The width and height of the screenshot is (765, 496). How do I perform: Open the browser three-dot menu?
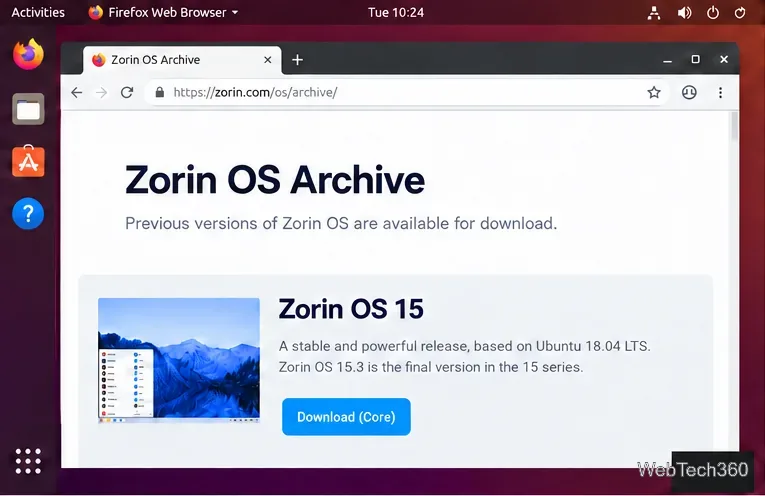(x=720, y=92)
